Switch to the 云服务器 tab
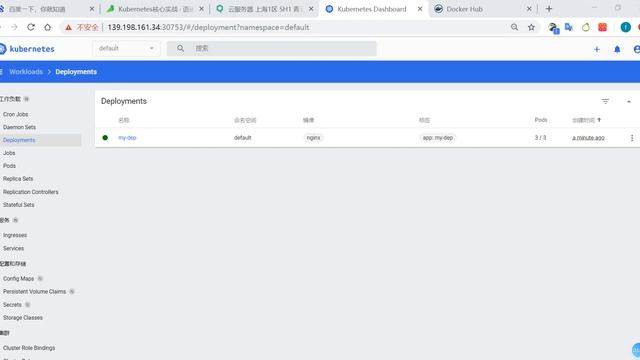The height and width of the screenshot is (360, 640). coord(264,9)
